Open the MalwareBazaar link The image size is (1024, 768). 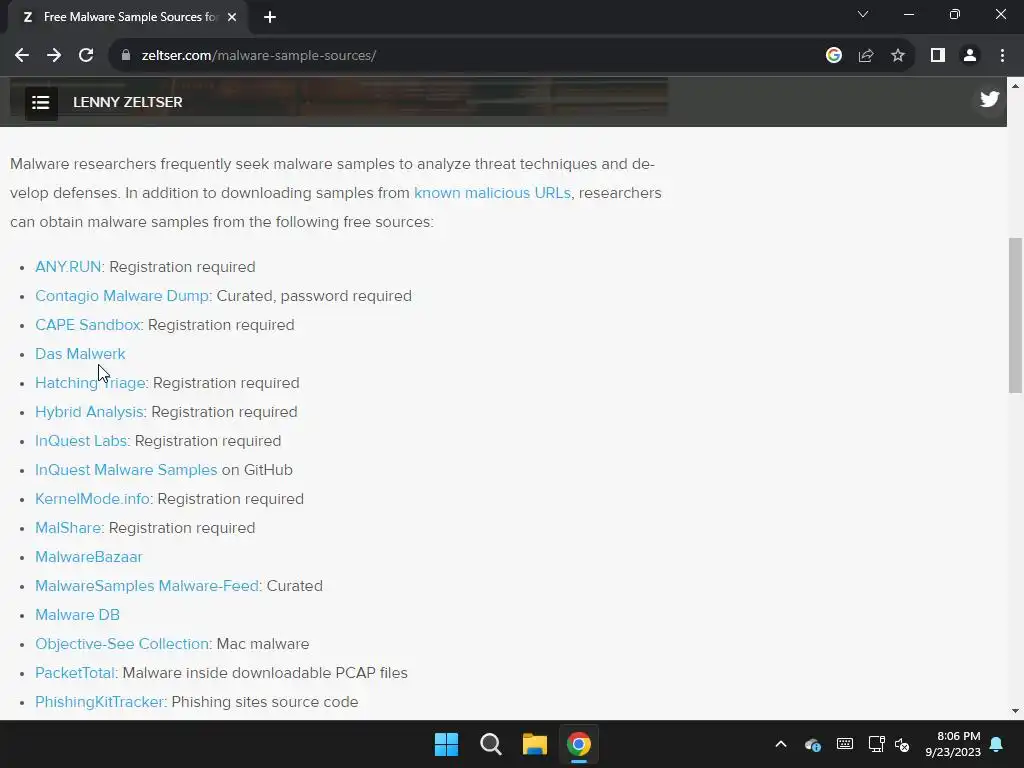tap(89, 557)
